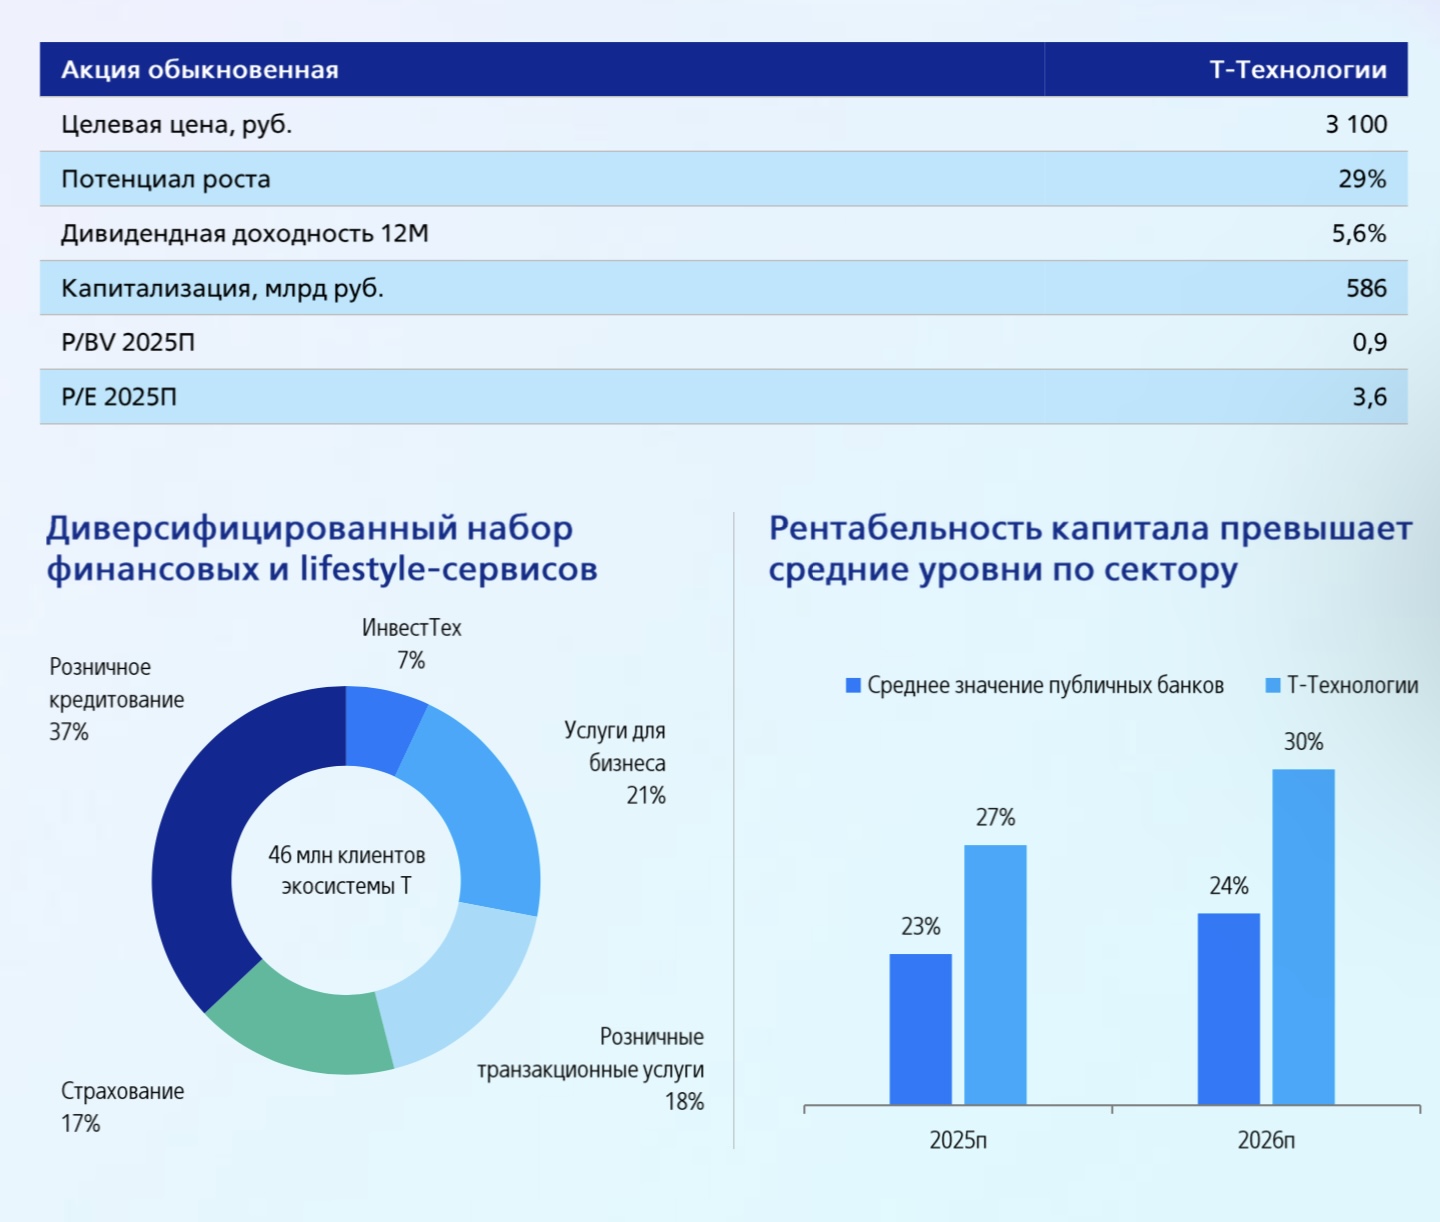Click the growth potential value 29%
The width and height of the screenshot is (1440, 1222).
point(1362,179)
